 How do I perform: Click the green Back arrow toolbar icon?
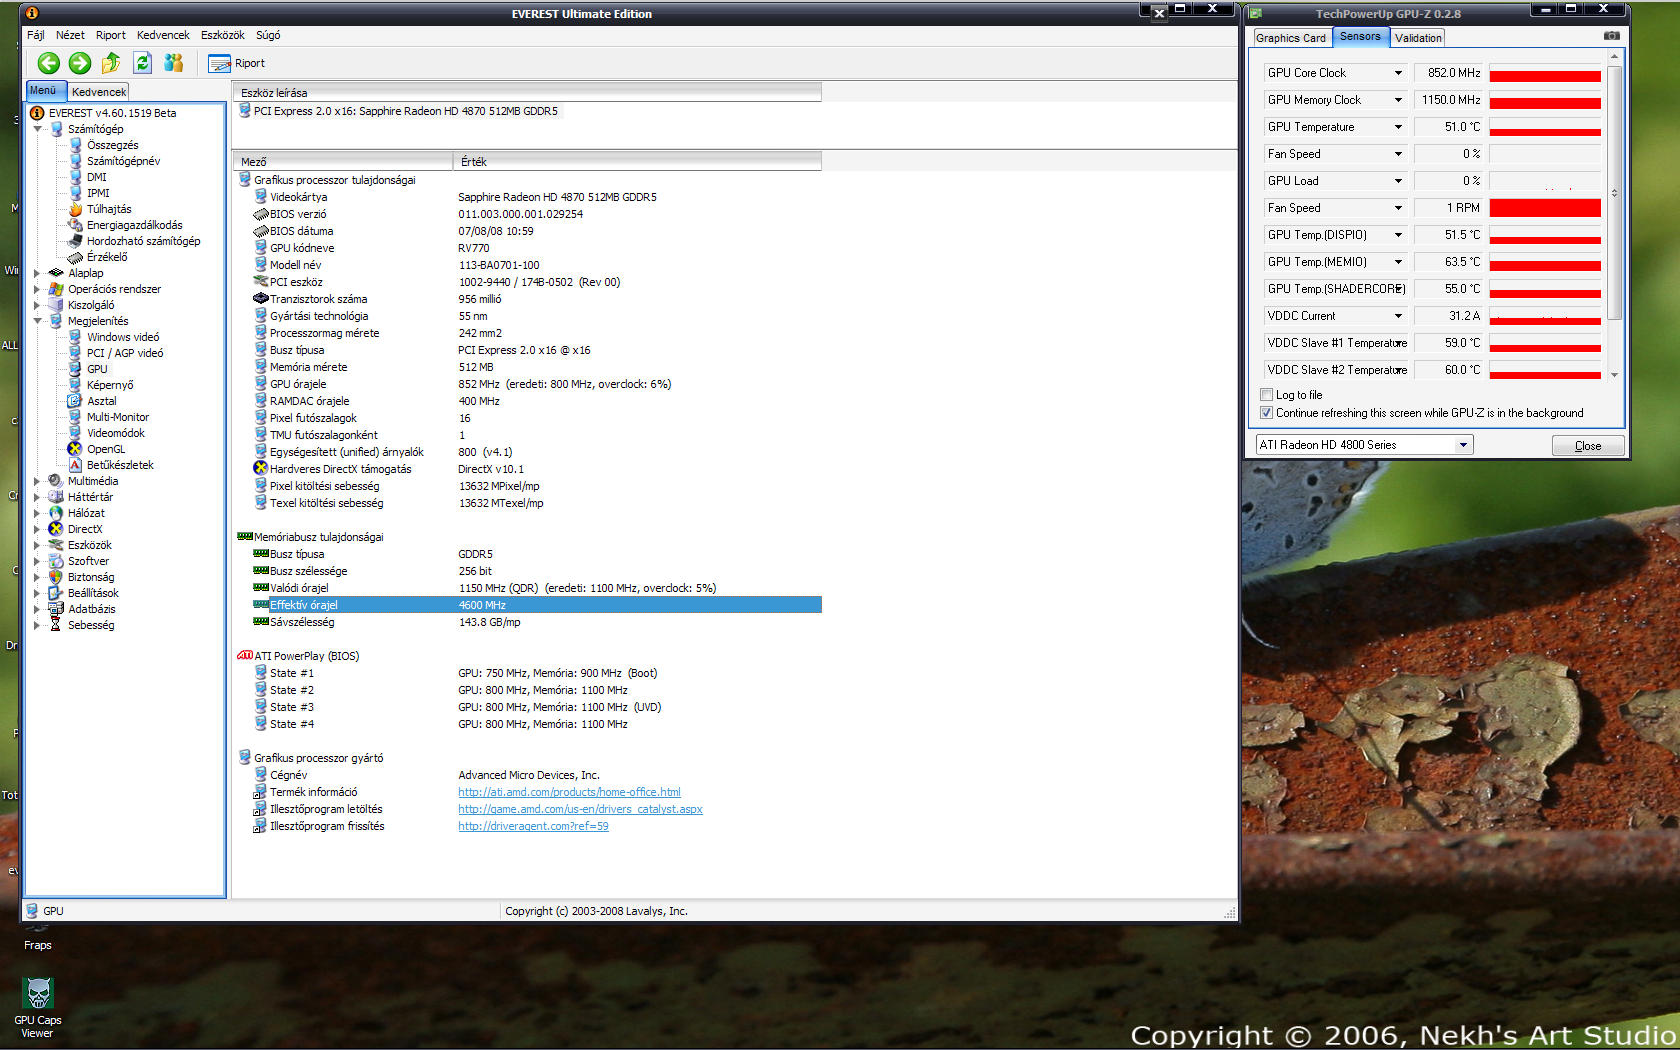(48, 63)
